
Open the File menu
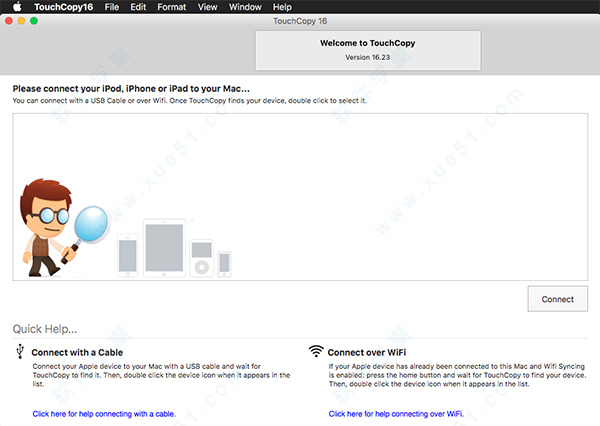(112, 7)
